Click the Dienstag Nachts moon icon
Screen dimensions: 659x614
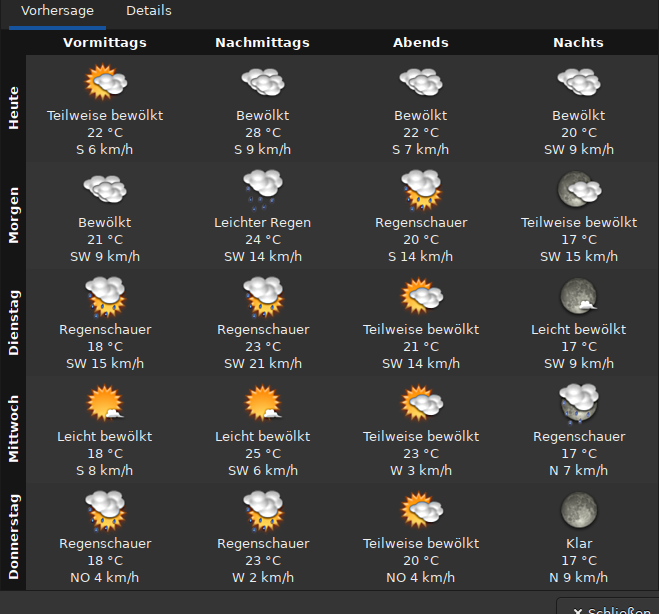tap(579, 296)
